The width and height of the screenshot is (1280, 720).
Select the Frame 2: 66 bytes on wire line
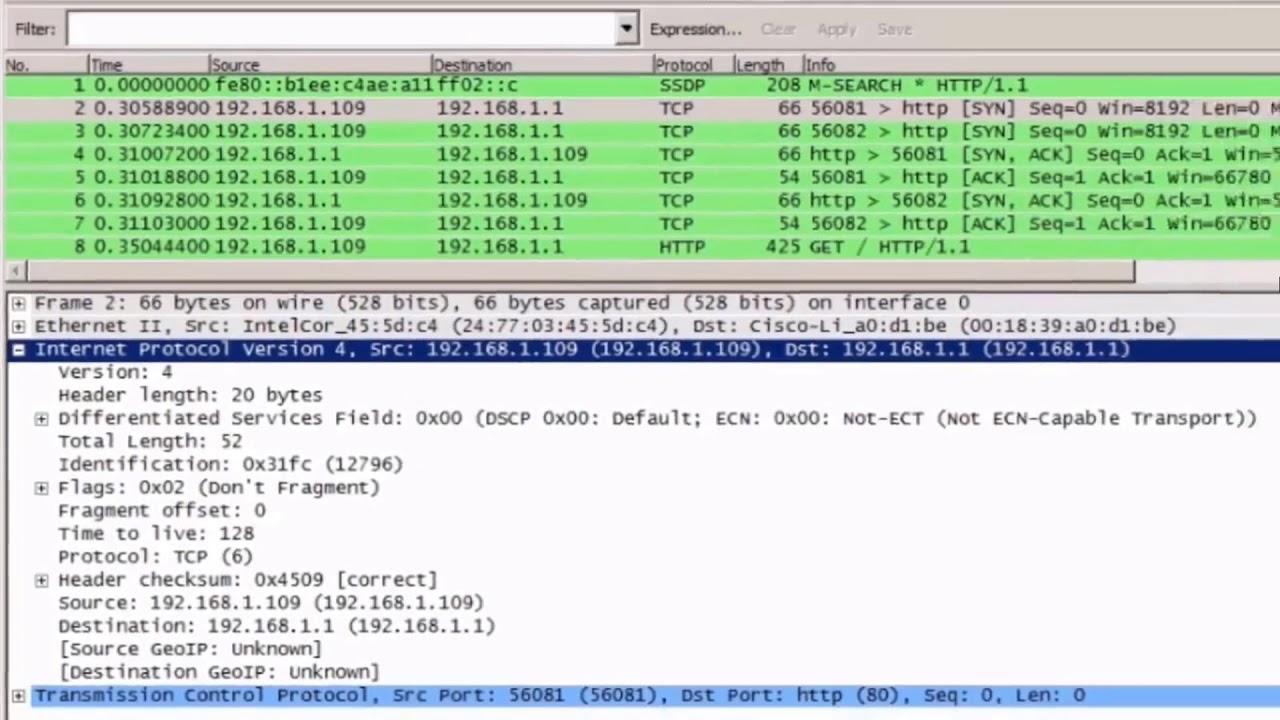point(502,303)
